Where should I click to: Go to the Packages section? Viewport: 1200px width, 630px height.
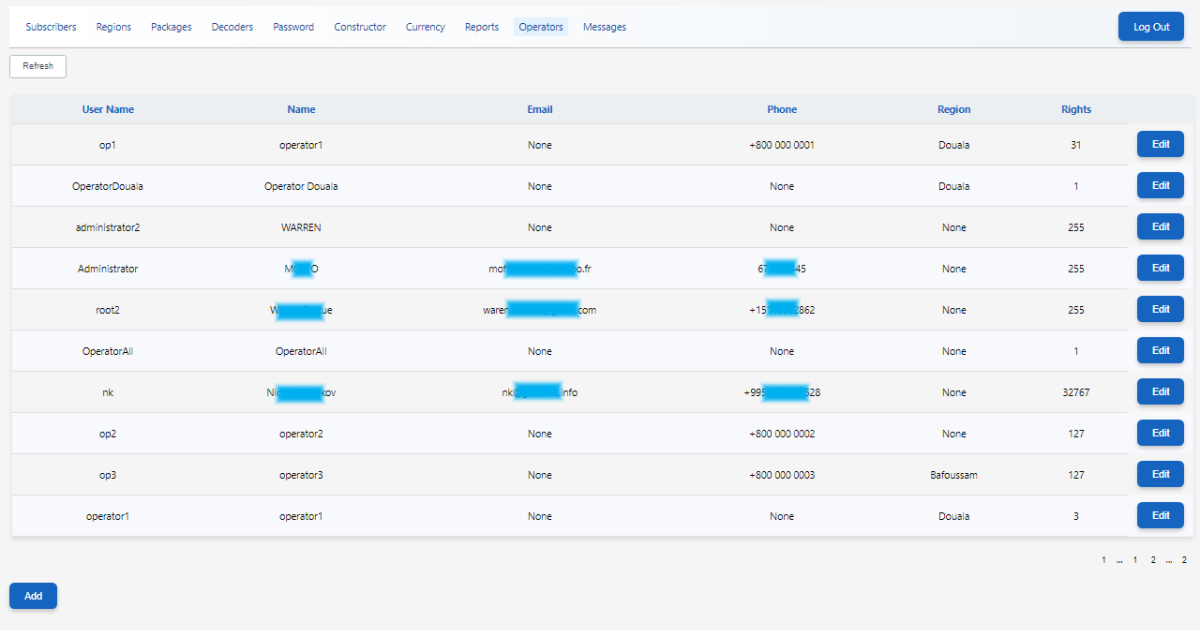[171, 27]
